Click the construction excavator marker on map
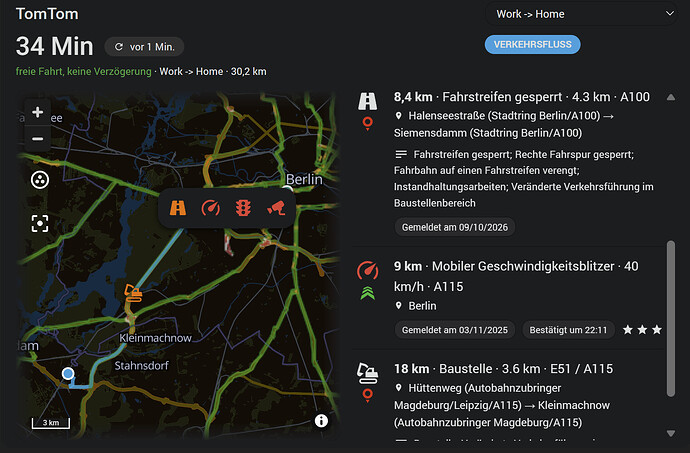 click(x=133, y=293)
